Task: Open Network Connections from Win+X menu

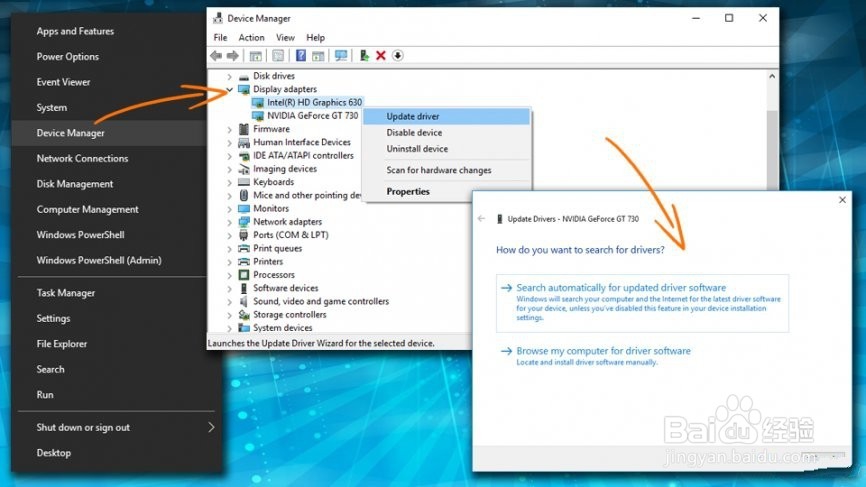Action: [x=109, y=158]
